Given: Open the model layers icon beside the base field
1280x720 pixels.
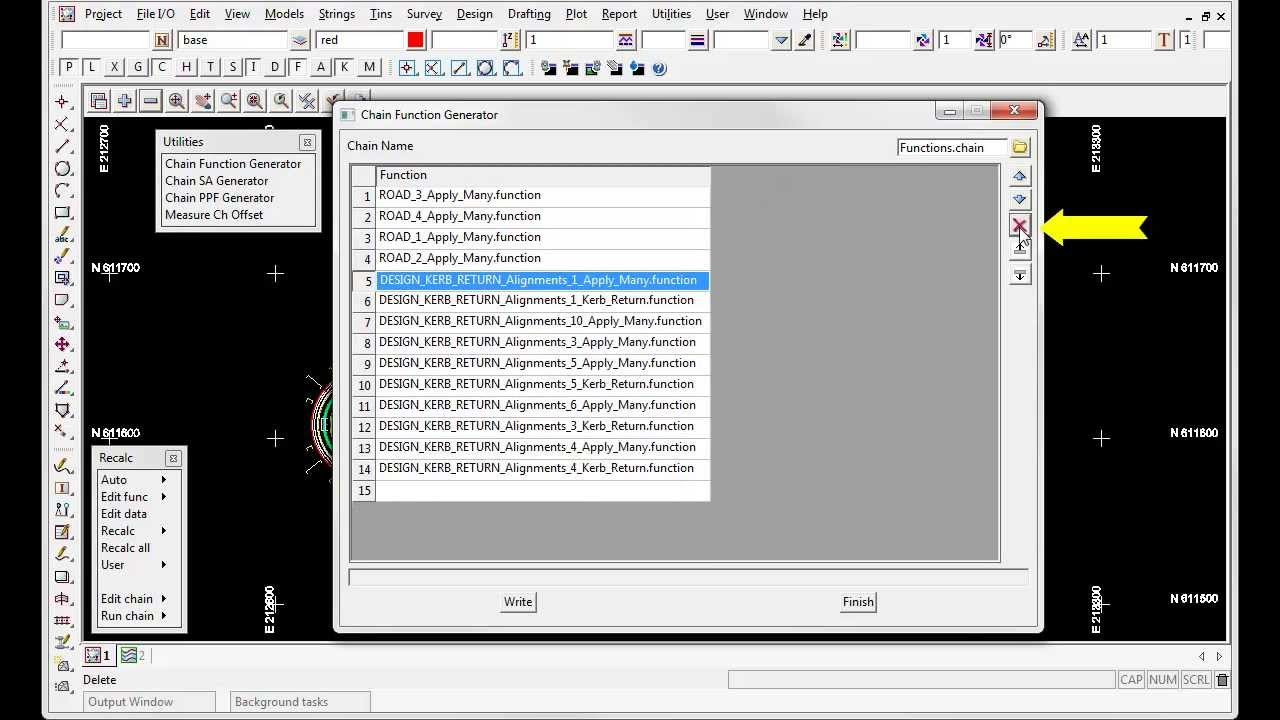Looking at the screenshot, I should tap(300, 40).
